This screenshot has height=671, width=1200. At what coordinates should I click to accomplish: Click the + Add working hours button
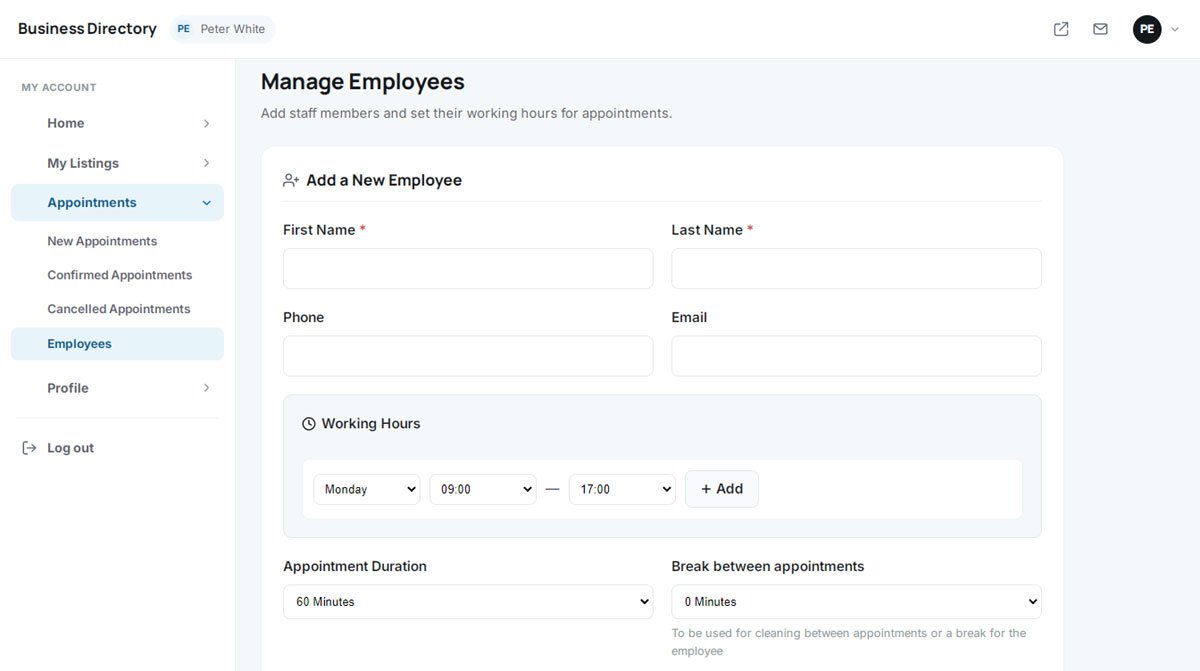click(722, 489)
